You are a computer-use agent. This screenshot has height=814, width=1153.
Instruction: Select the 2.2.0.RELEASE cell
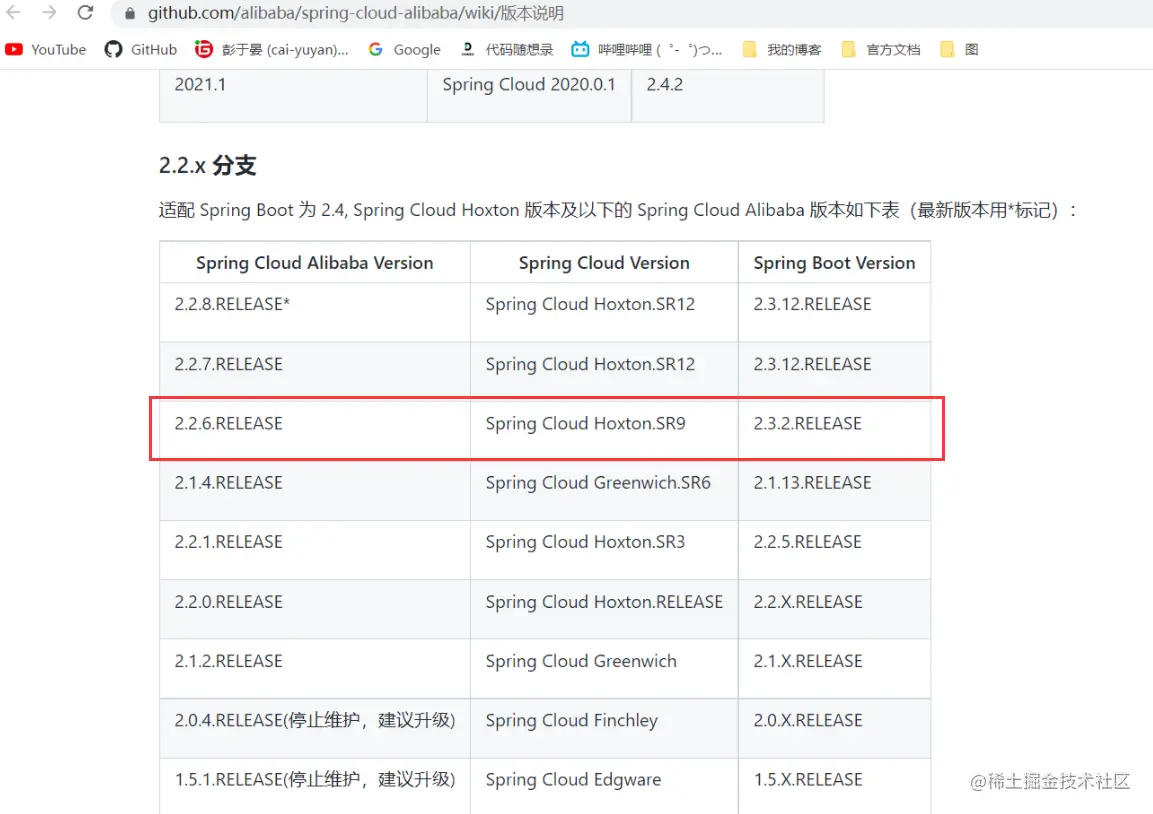coord(315,609)
